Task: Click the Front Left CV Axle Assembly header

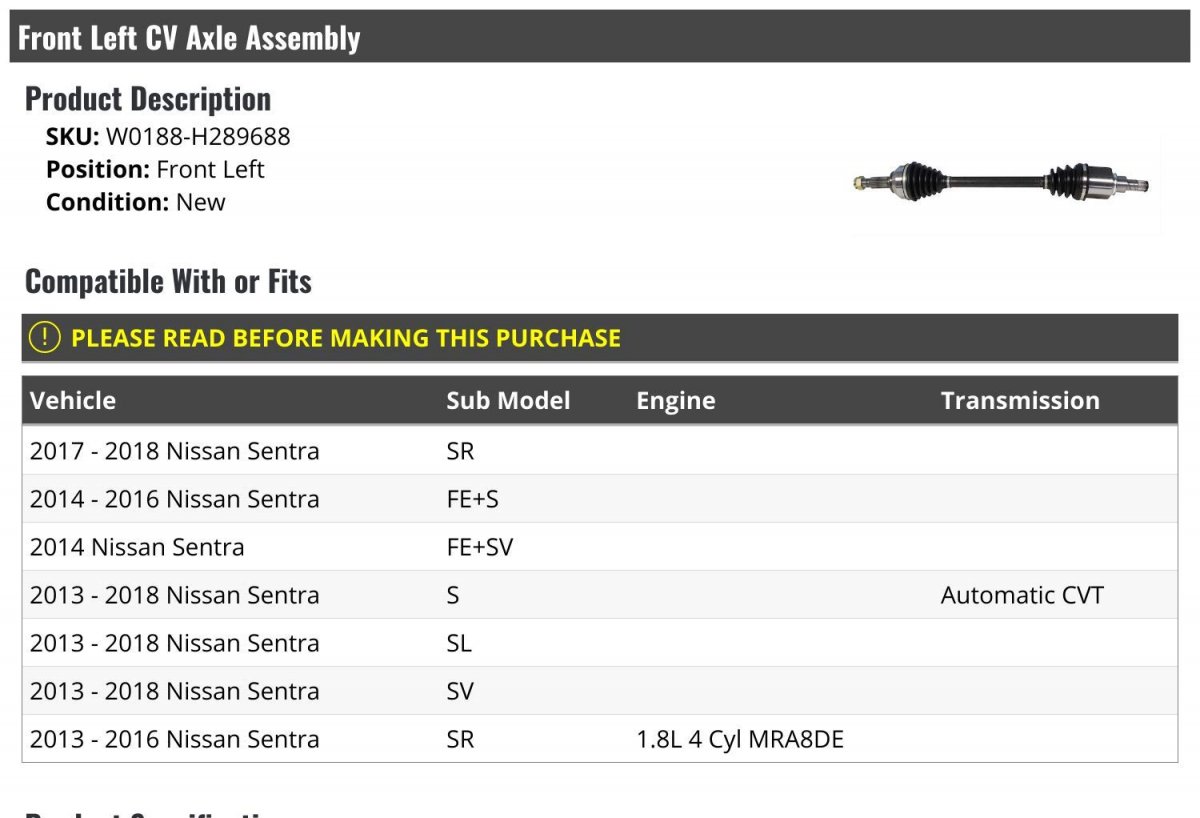Action: 189,38
